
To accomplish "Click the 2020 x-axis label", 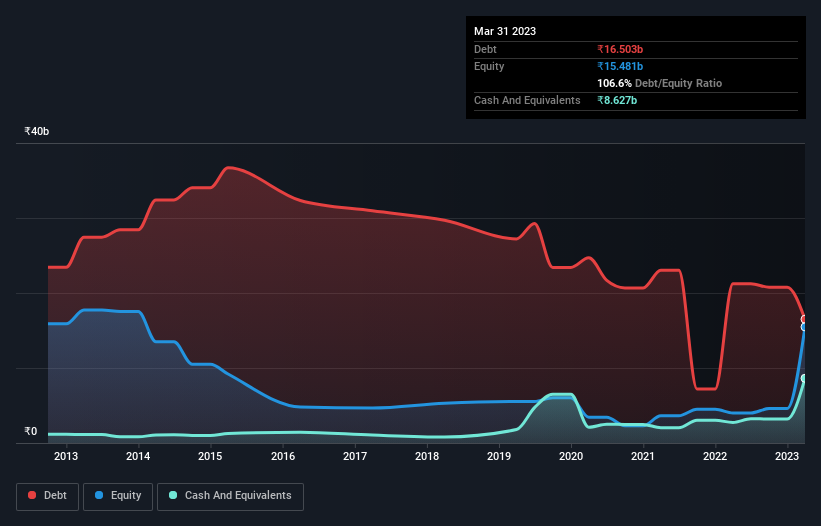I will click(x=571, y=456).
